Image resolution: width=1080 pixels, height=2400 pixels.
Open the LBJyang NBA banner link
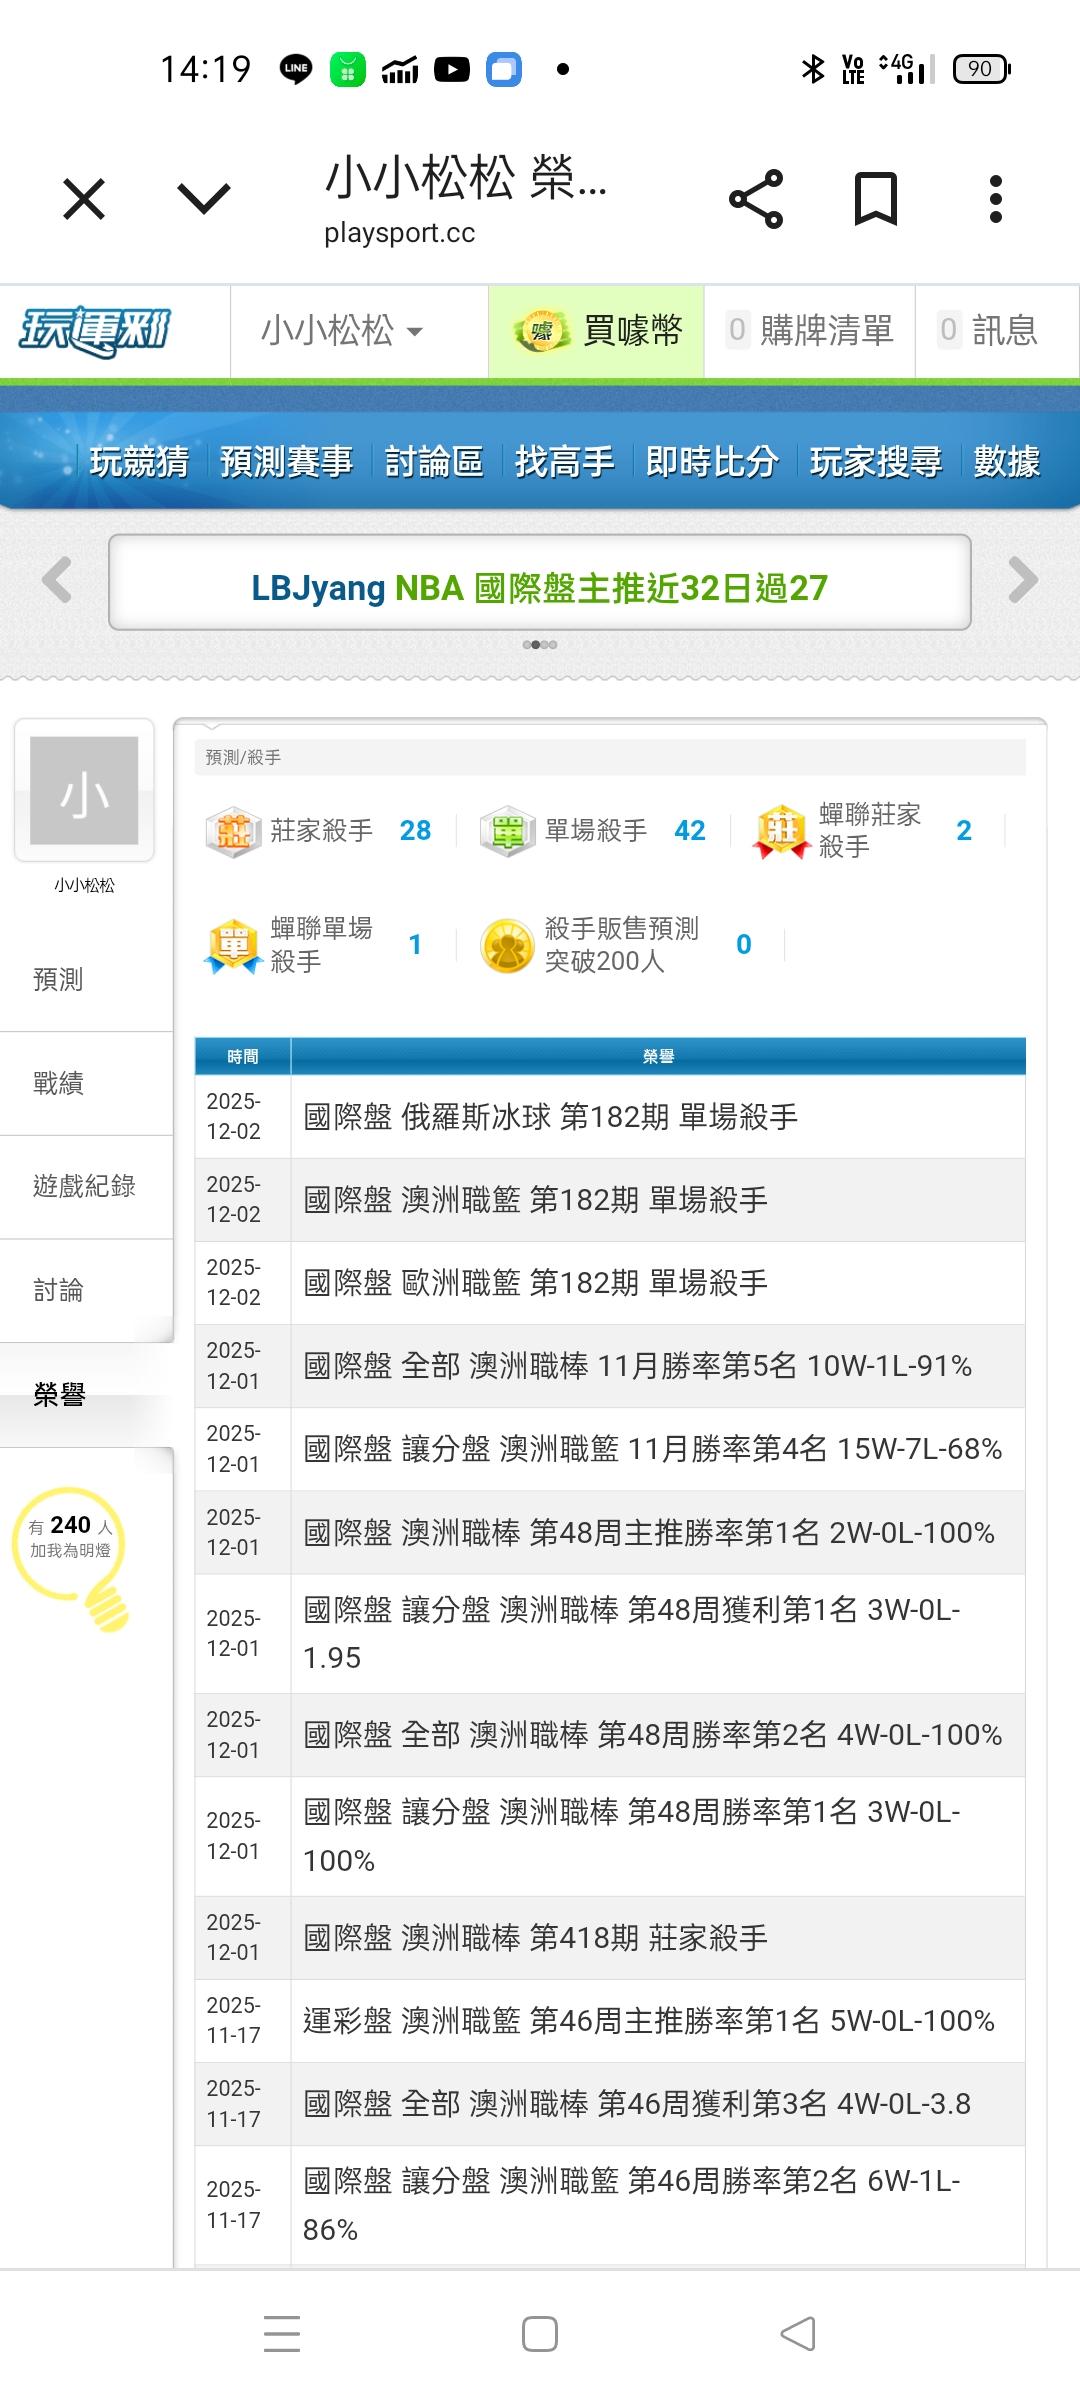point(539,588)
